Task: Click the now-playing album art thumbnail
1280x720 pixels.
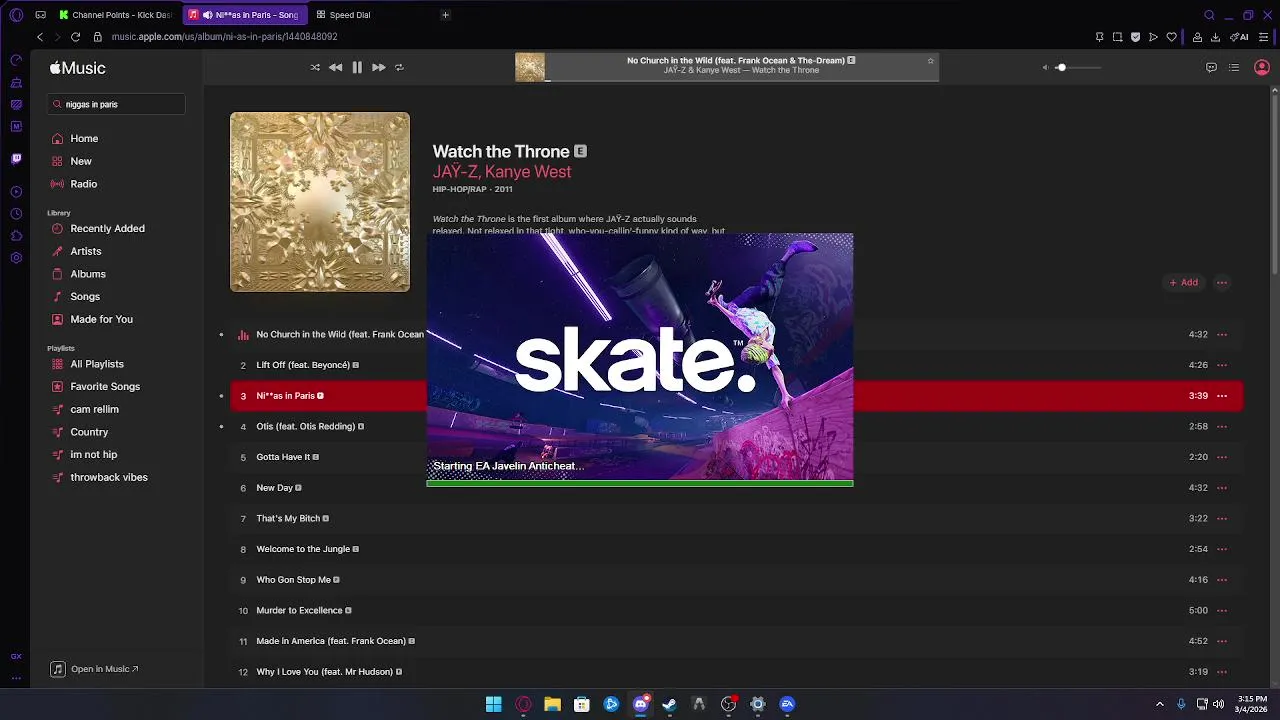Action: coord(530,67)
